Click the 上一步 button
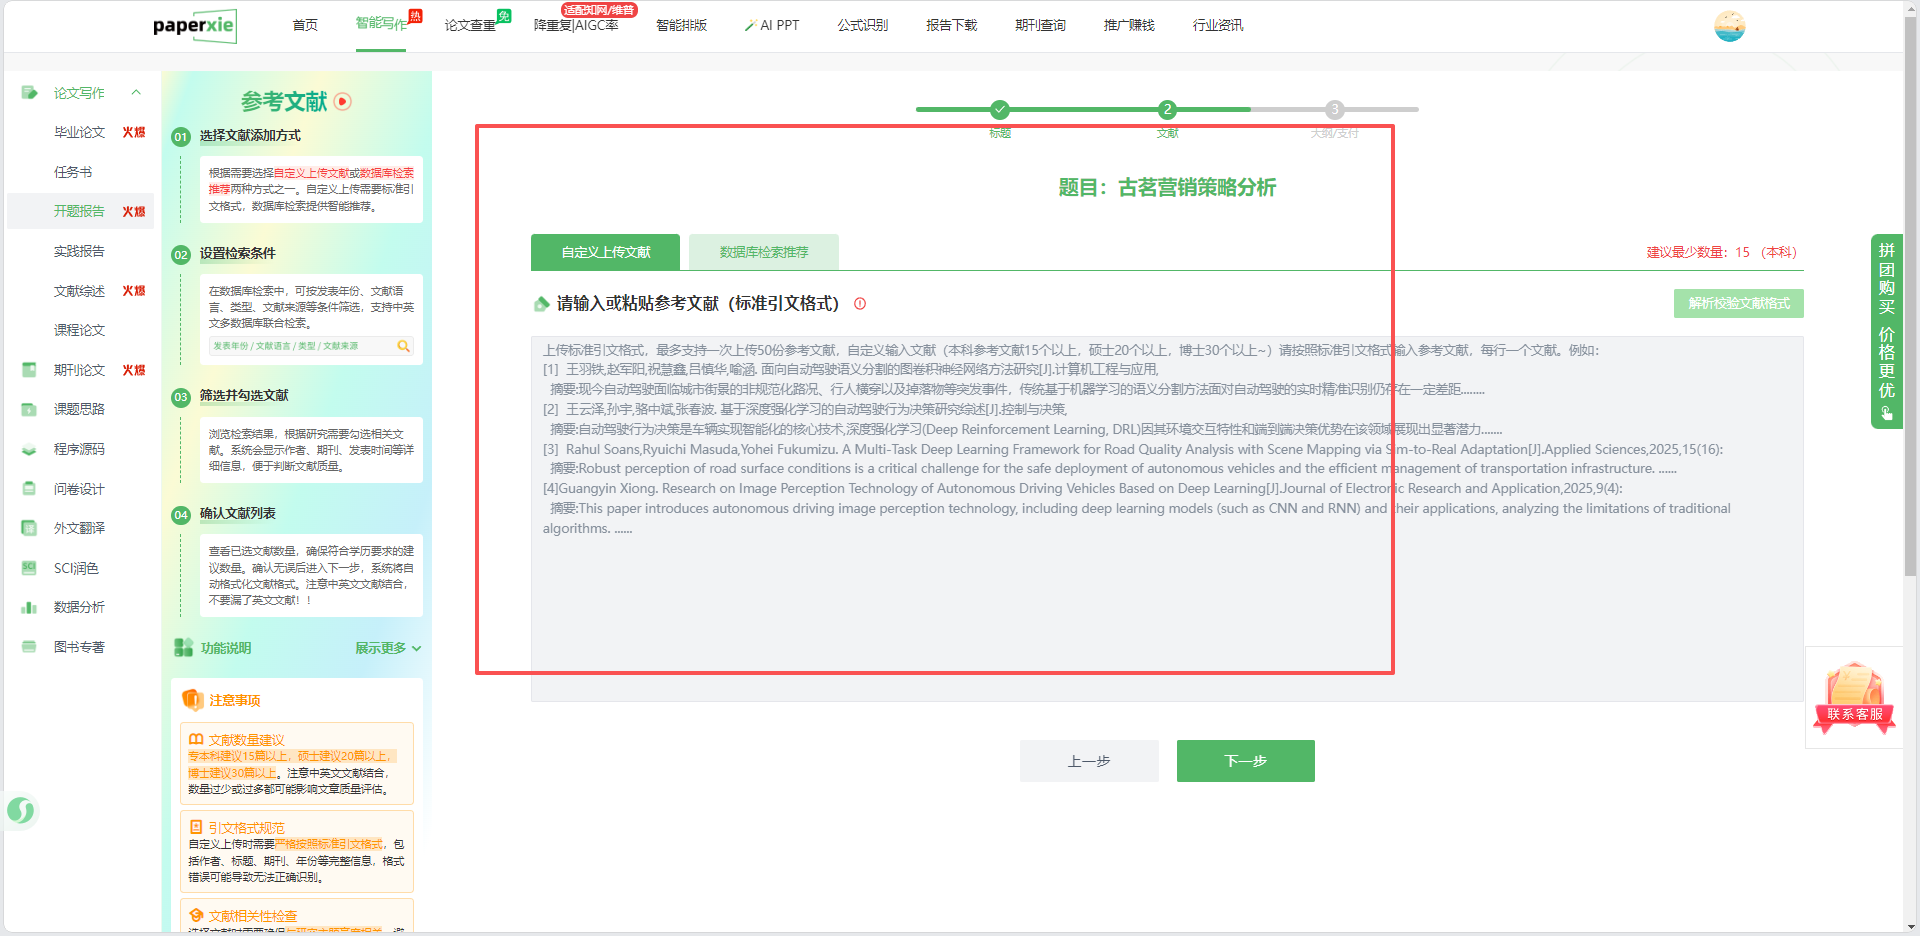Viewport: 1920px width, 936px height. pyautogui.click(x=1088, y=761)
